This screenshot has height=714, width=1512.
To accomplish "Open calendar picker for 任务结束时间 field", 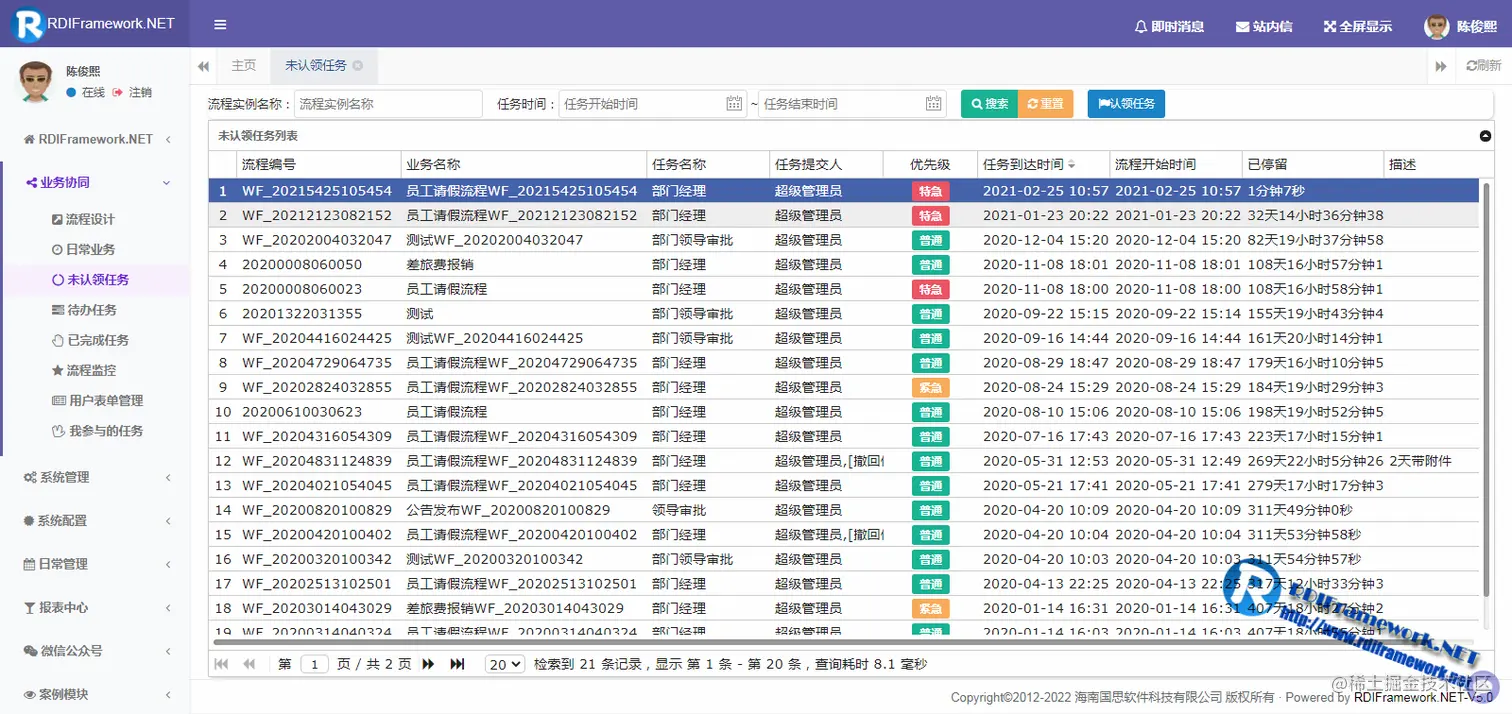I will [x=933, y=103].
